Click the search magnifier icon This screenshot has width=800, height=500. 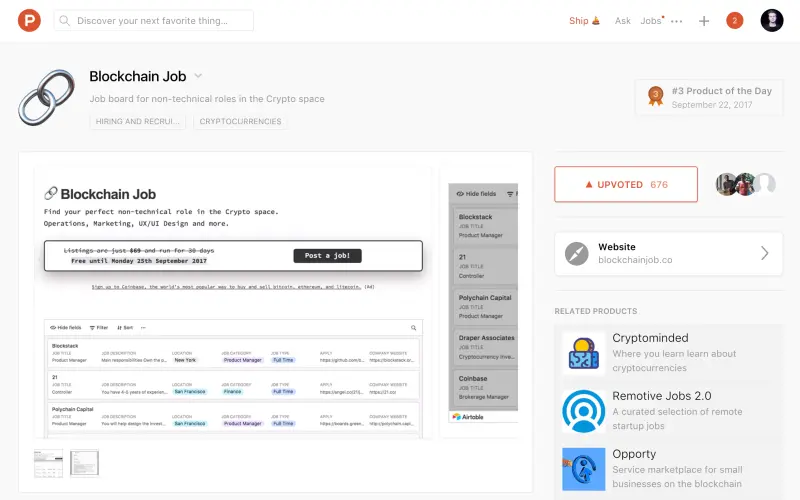point(64,20)
